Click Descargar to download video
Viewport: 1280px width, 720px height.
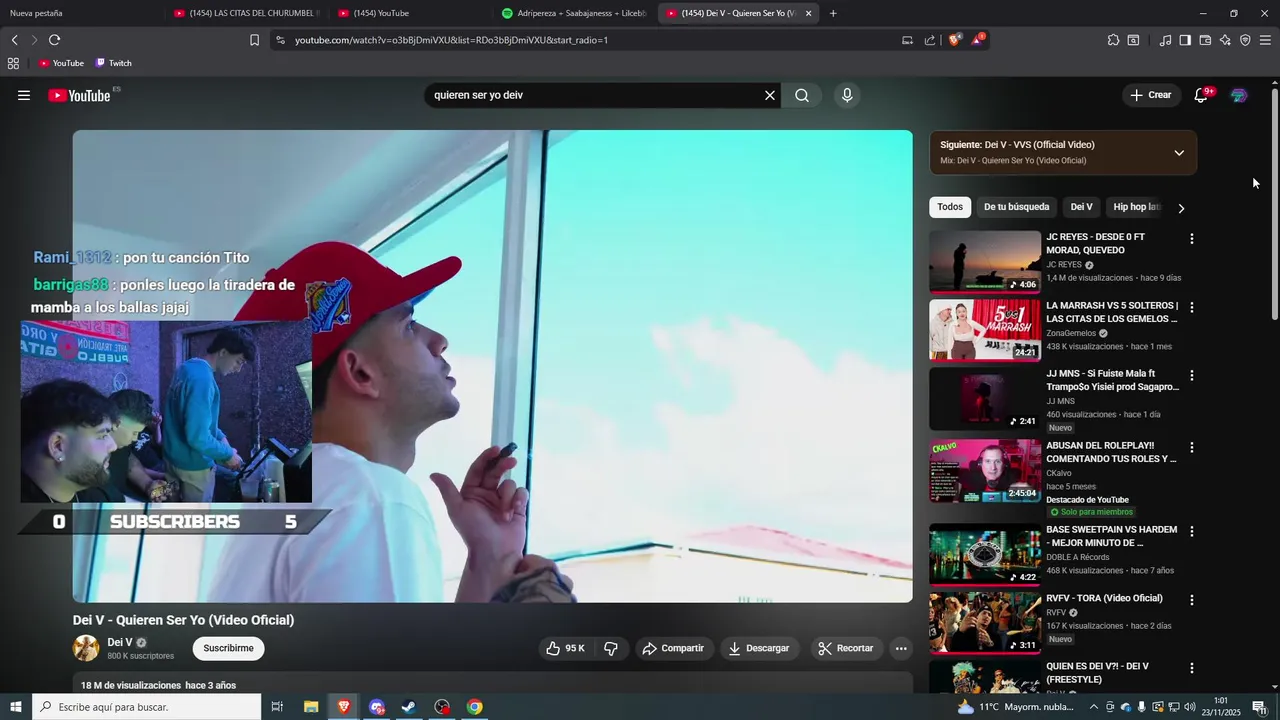tap(758, 648)
